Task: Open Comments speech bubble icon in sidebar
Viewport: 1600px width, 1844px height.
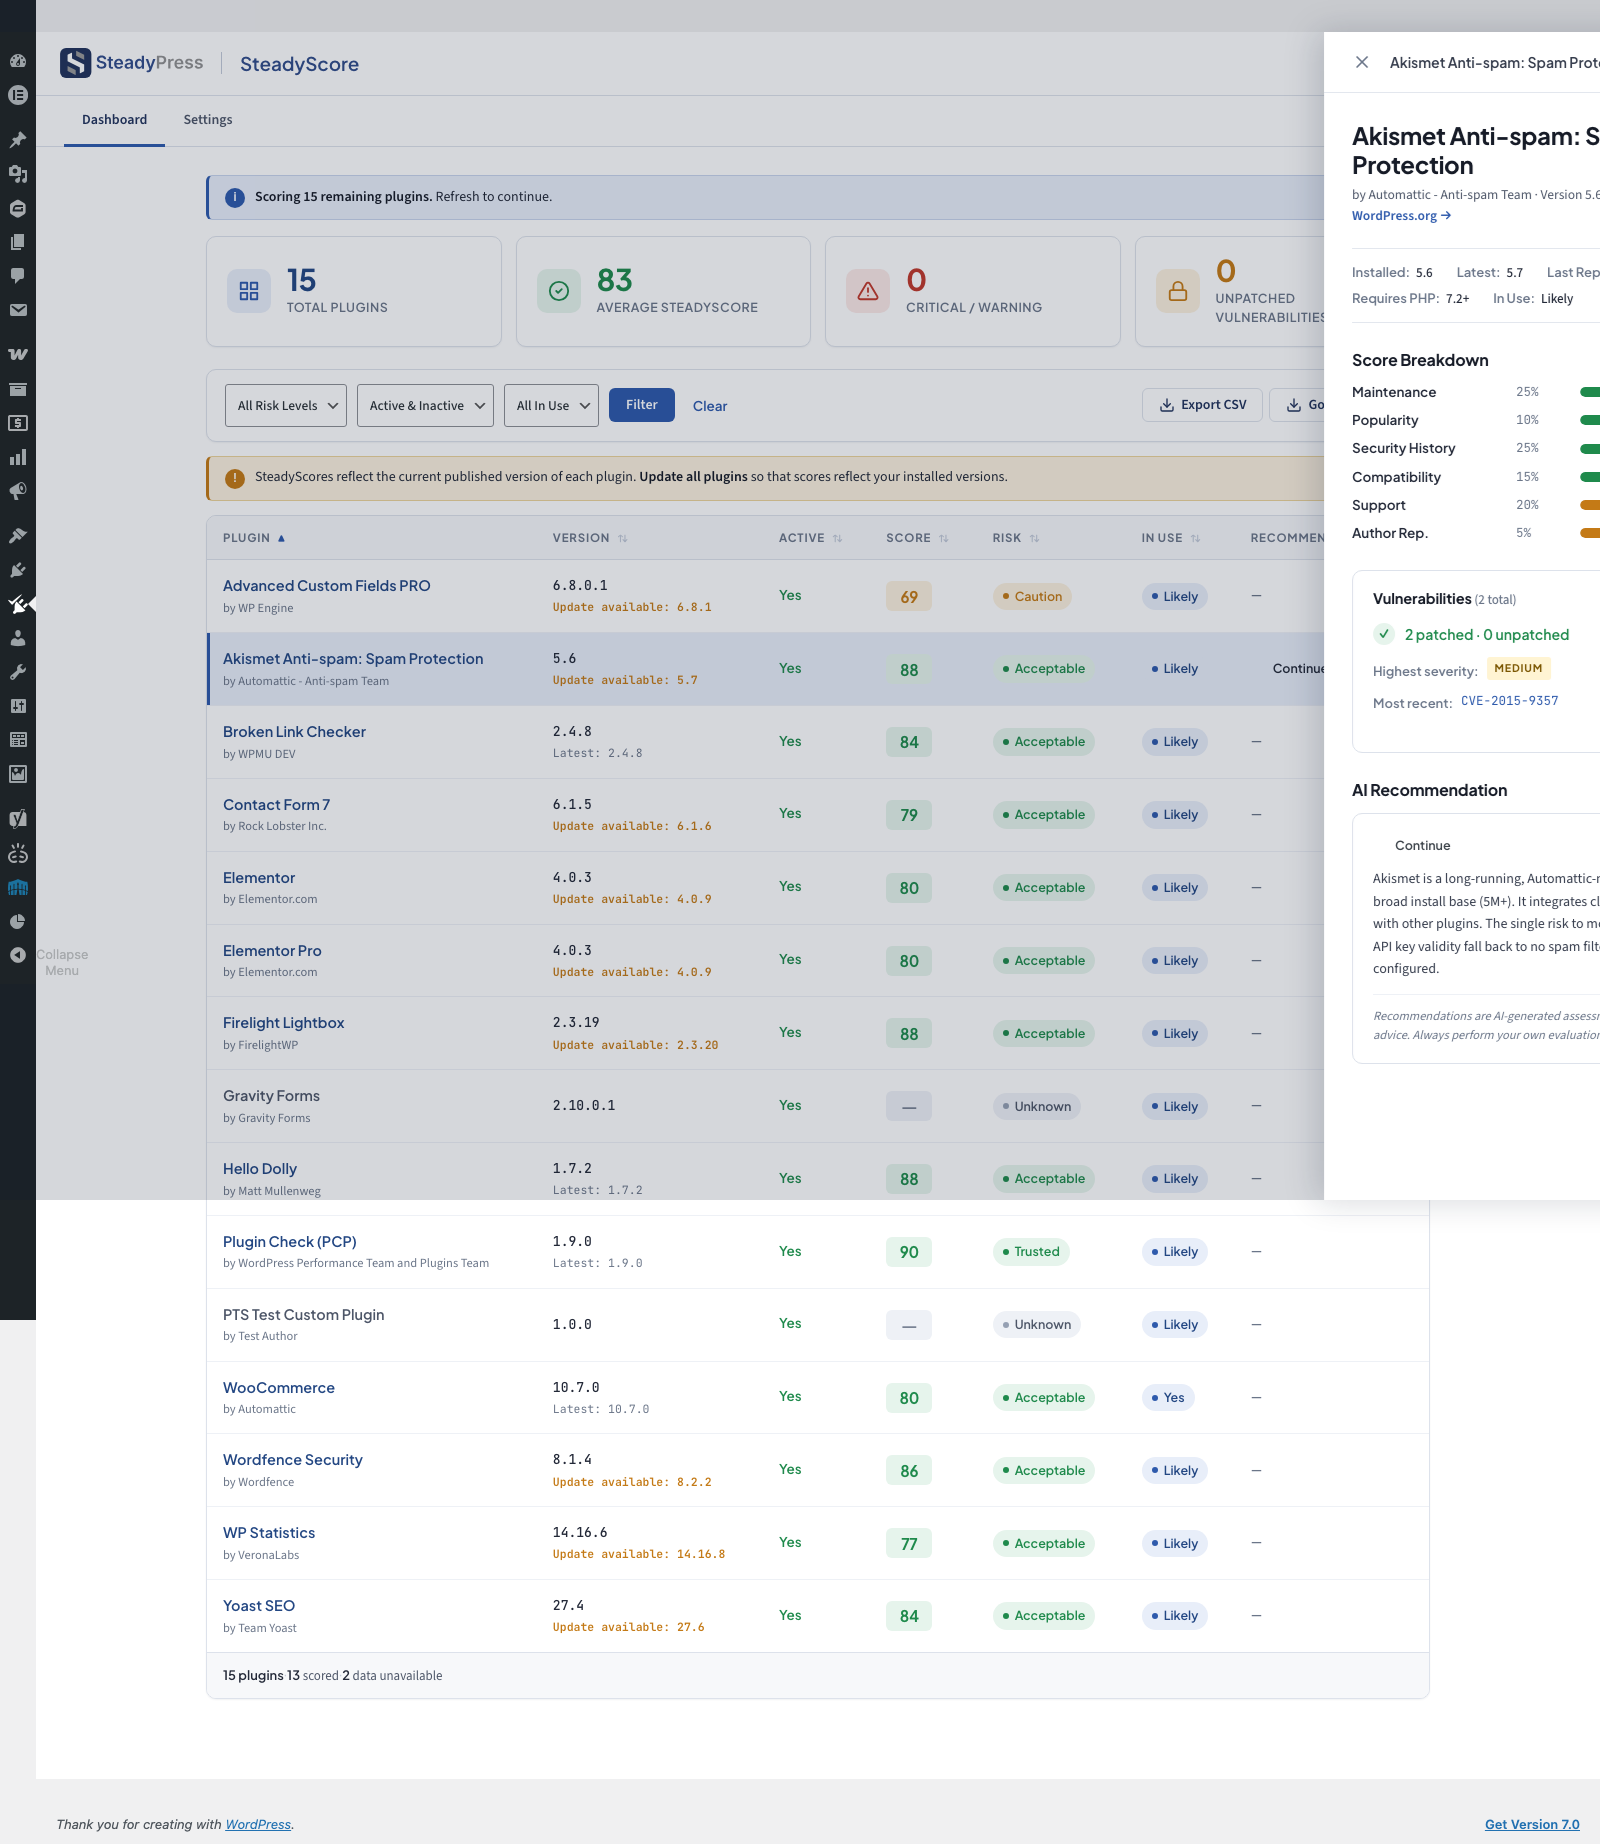Action: pyautogui.click(x=18, y=276)
